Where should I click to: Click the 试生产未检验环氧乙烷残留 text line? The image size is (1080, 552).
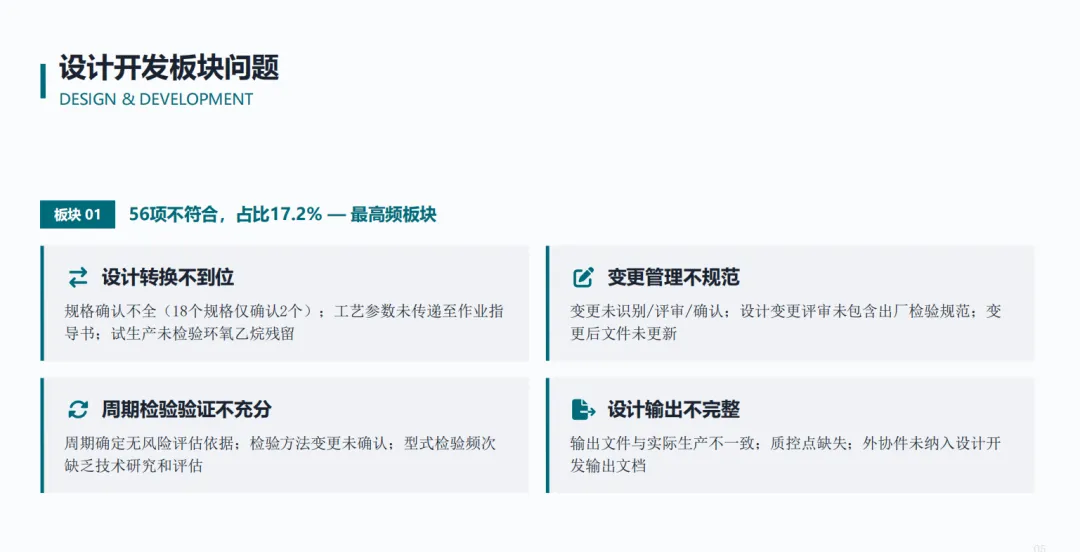(203, 334)
